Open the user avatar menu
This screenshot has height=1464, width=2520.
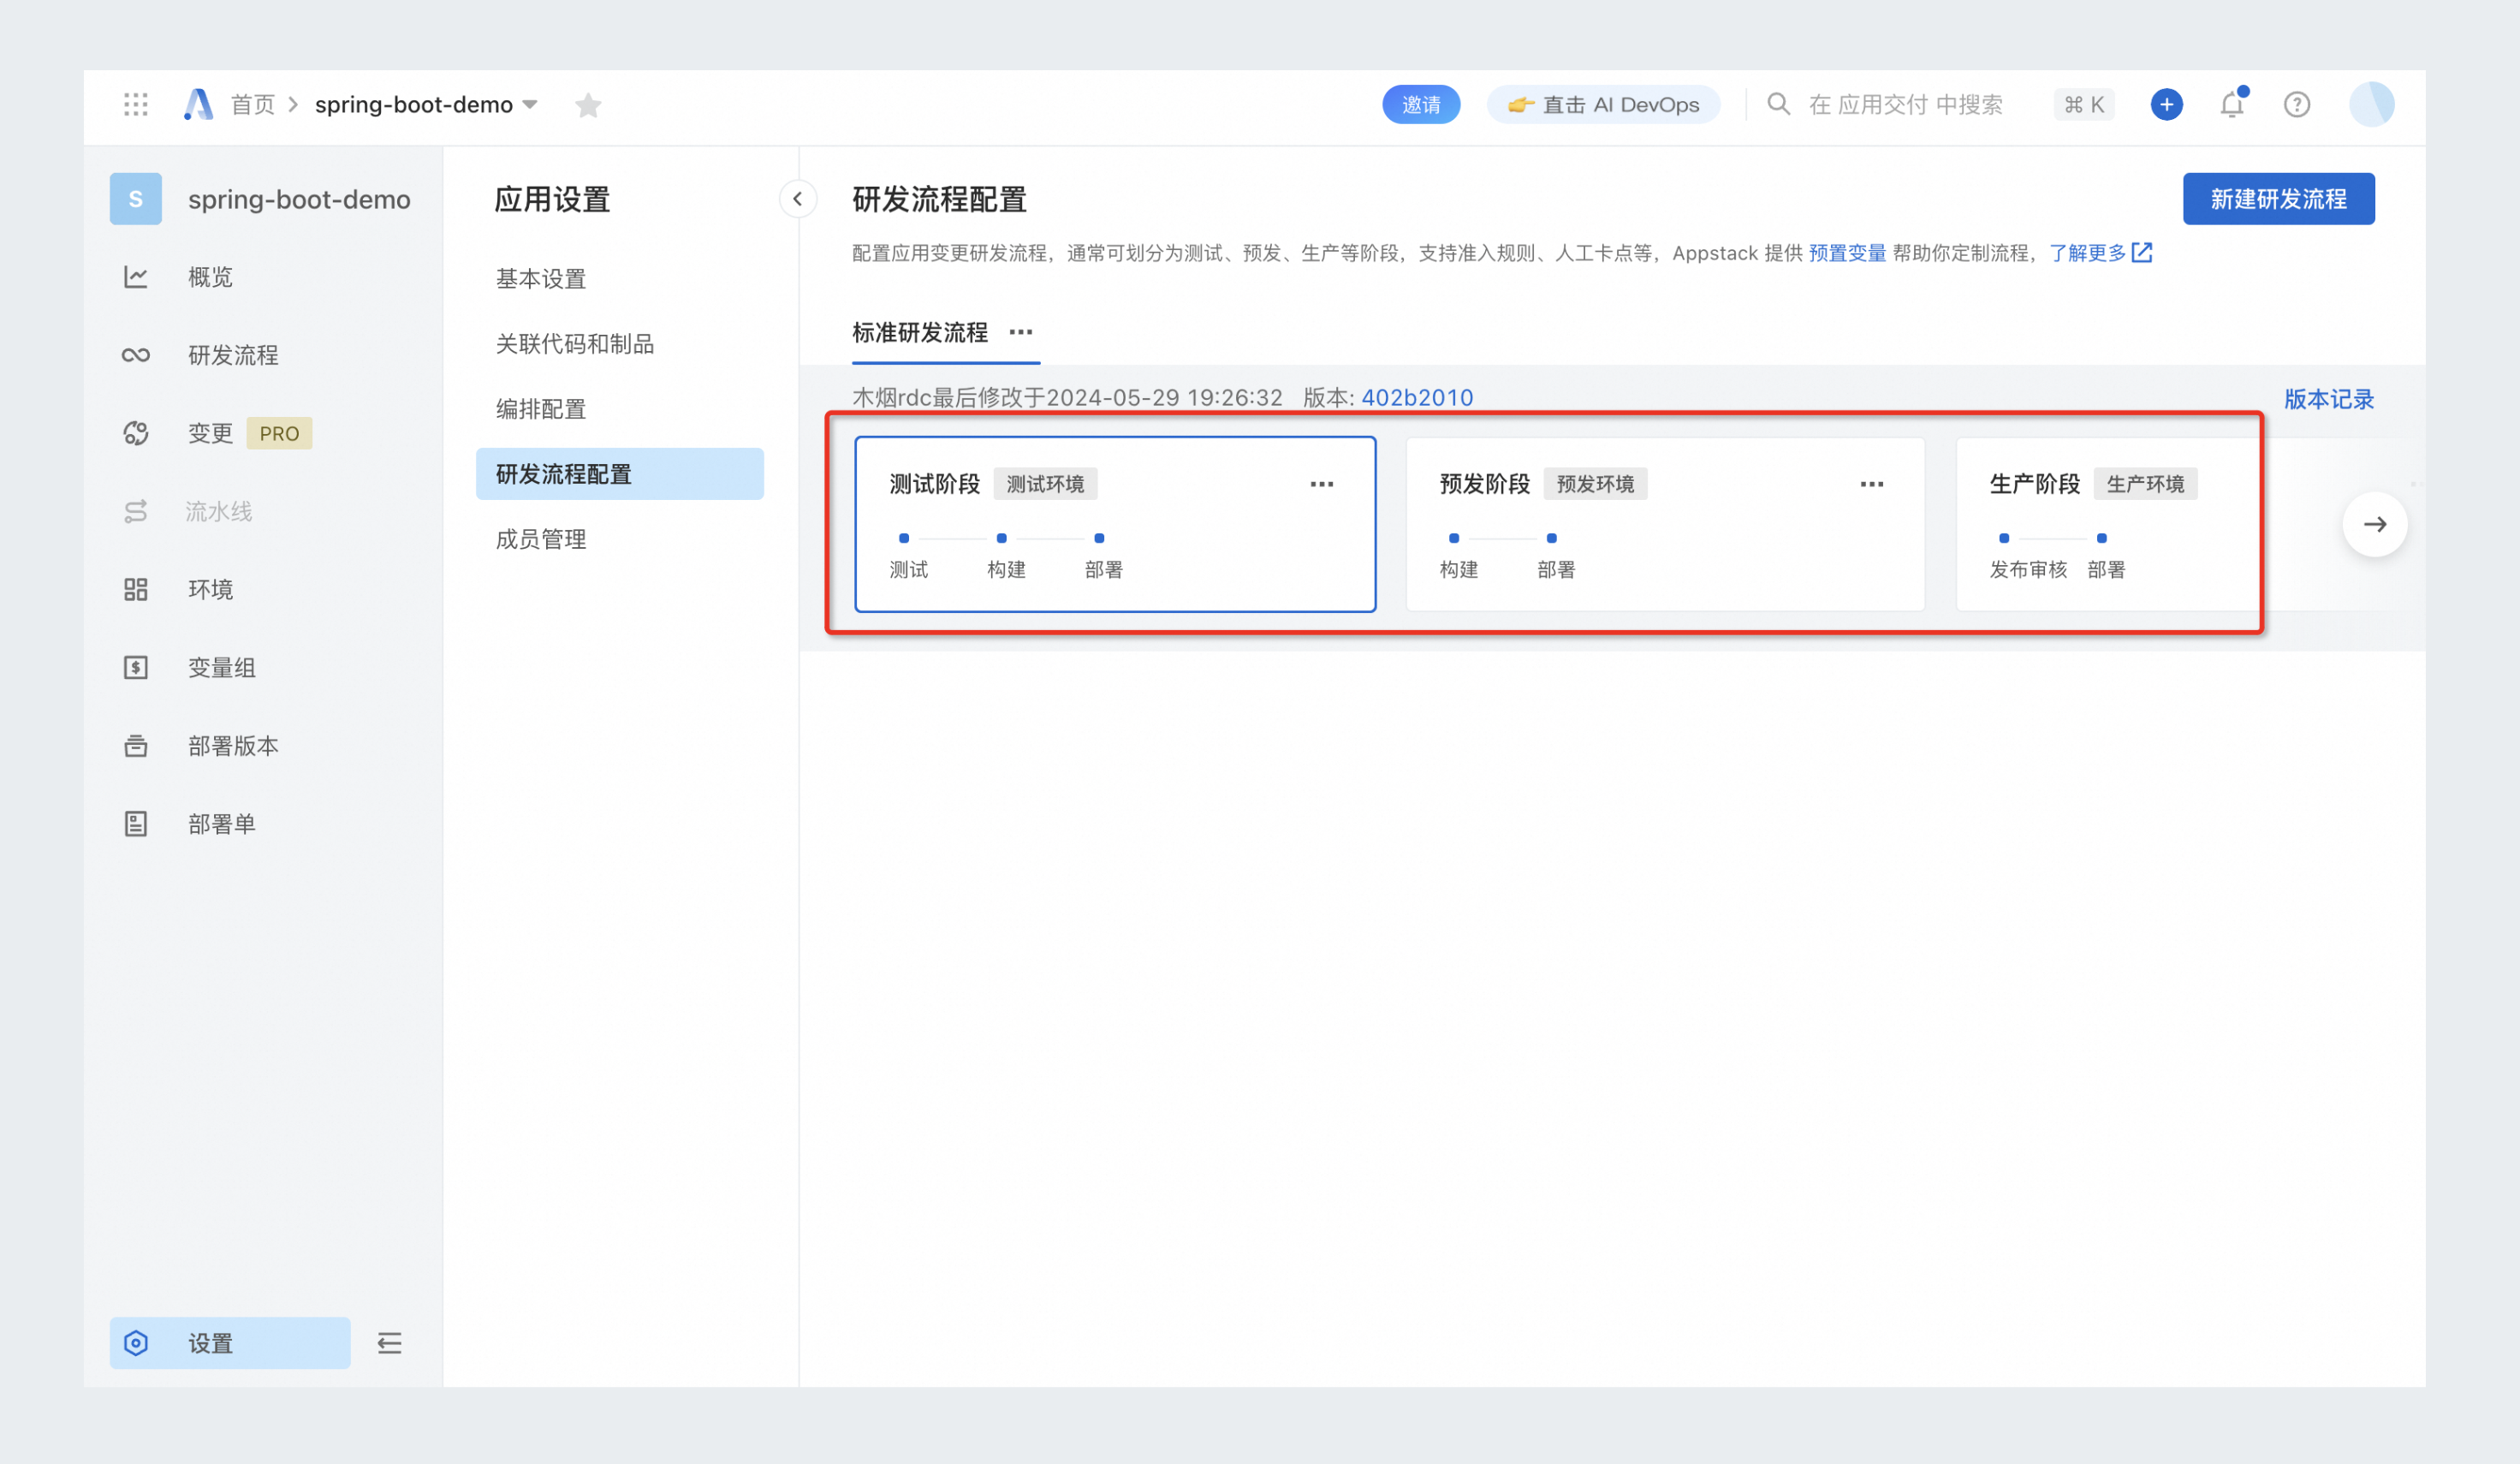(2371, 104)
